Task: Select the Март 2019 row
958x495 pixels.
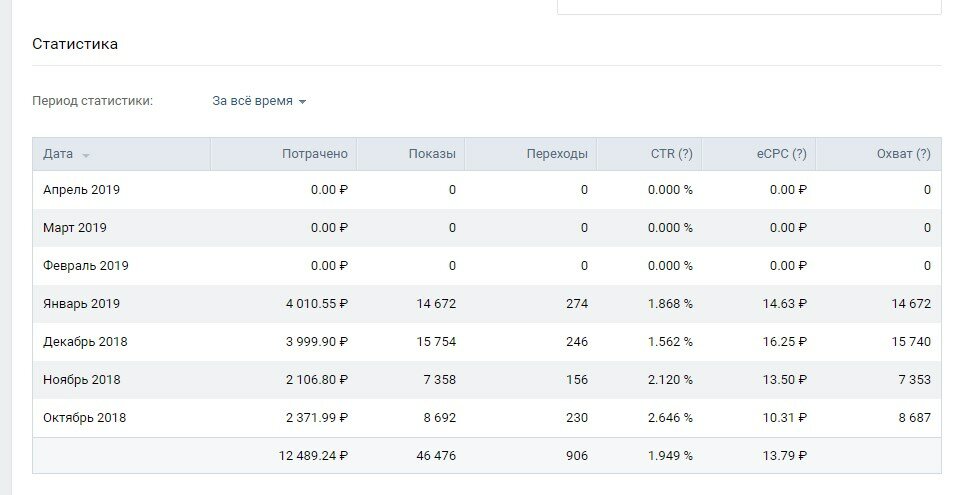Action: [75, 228]
